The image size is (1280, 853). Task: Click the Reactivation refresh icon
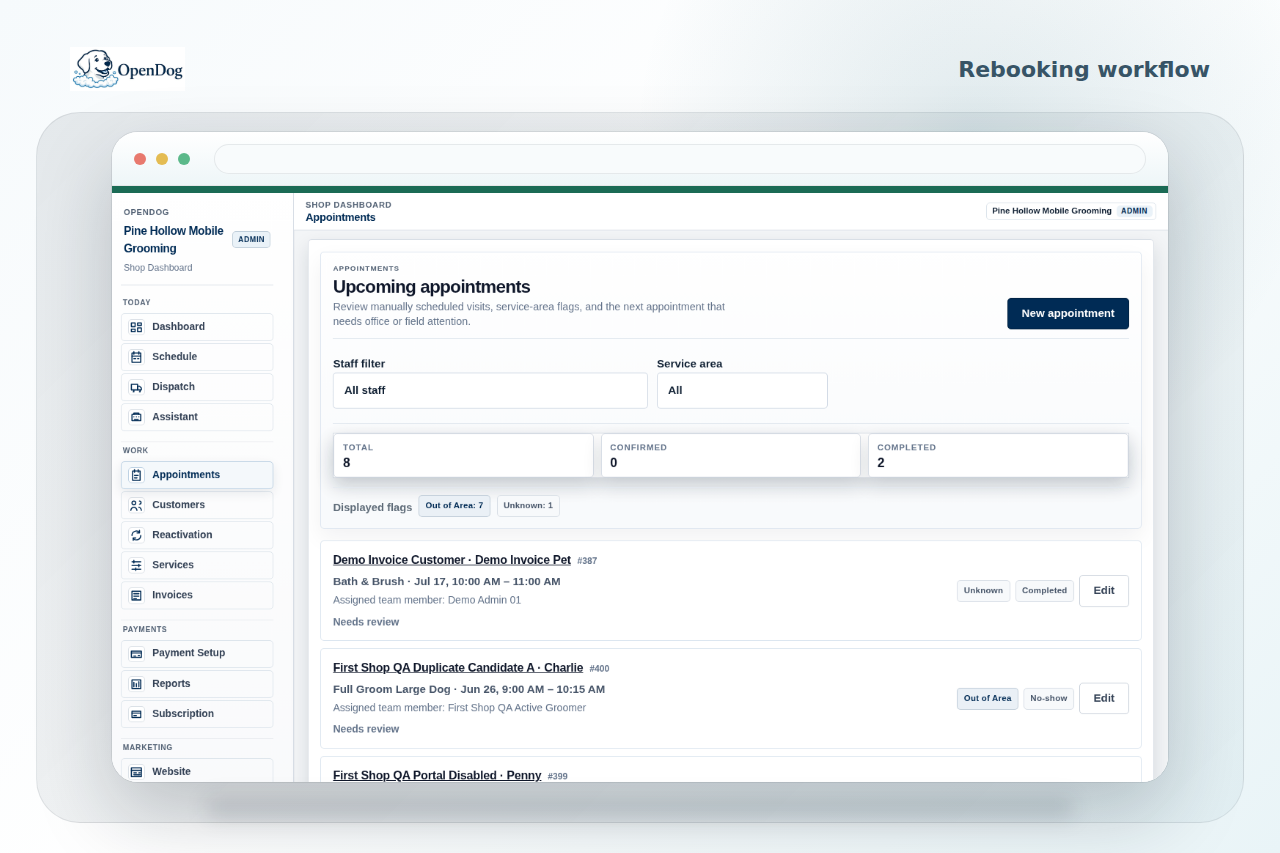click(x=136, y=535)
